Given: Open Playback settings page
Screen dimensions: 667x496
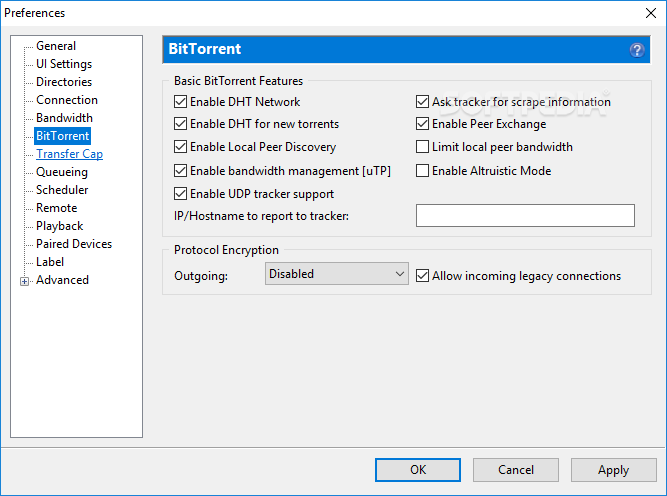Looking at the screenshot, I should pos(60,226).
